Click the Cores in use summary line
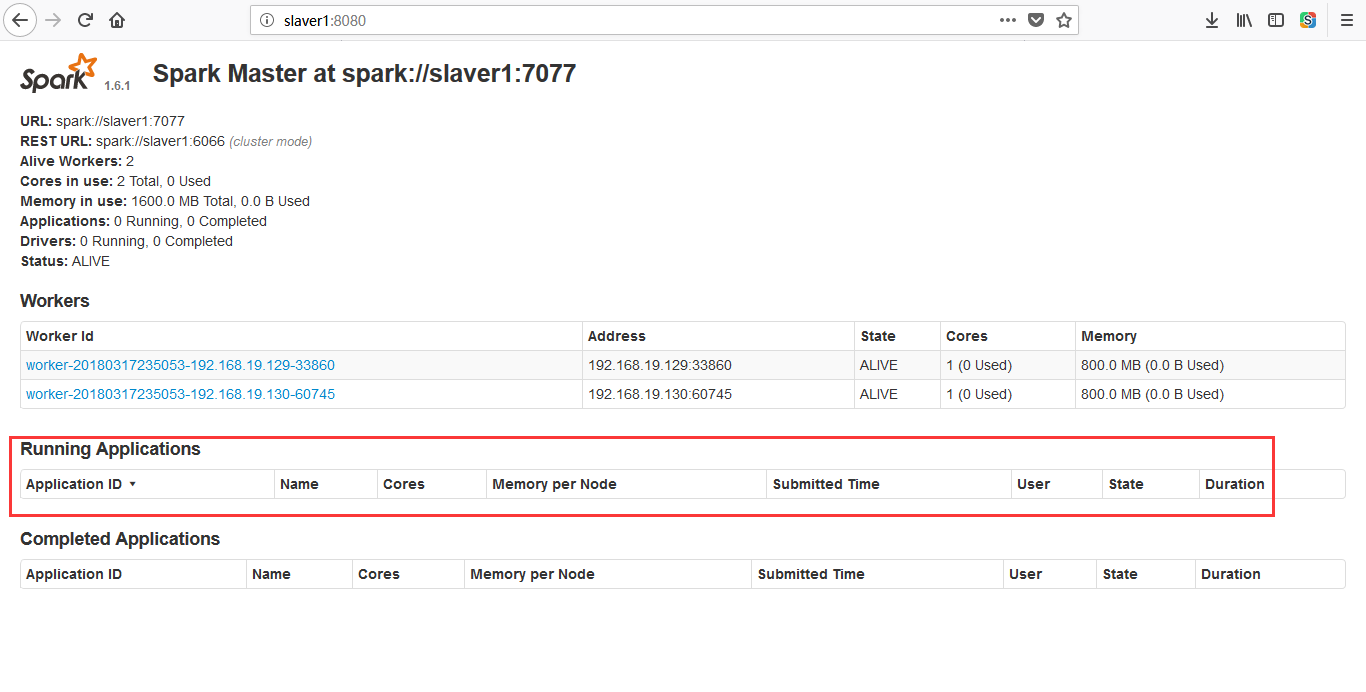Viewport: 1366px width, 692px height. (x=115, y=181)
